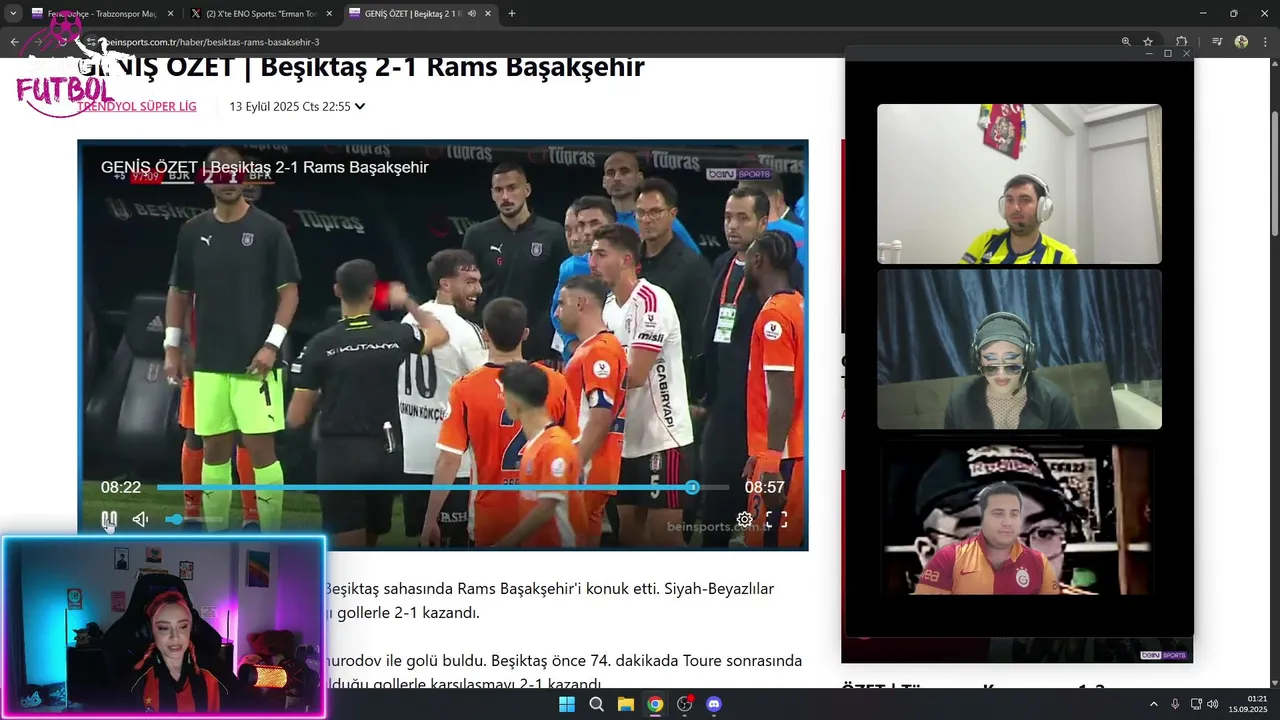The image size is (1280, 720).
Task: Mute audio indicator on GENİŞ ÖZET tab
Action: [471, 14]
